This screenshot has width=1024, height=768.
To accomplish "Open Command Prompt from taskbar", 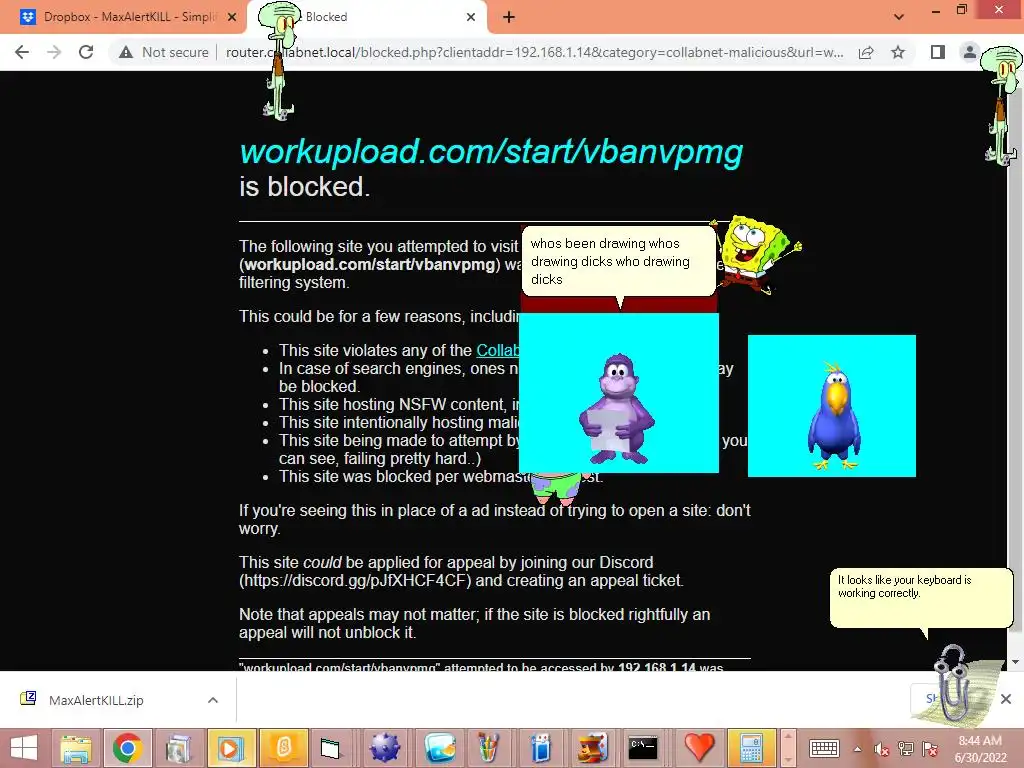I will click(643, 748).
